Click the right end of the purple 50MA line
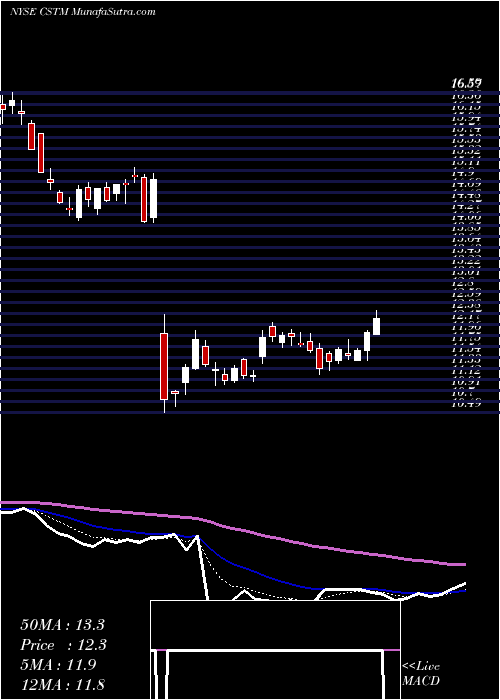This screenshot has height=700, width=500. 462,565
